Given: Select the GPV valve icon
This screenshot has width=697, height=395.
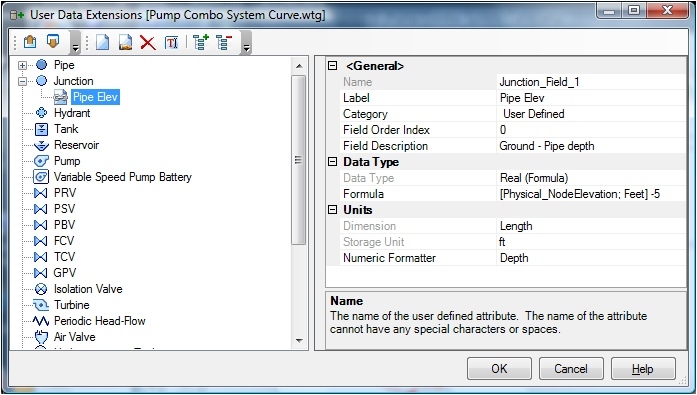Looking at the screenshot, I should [41, 273].
